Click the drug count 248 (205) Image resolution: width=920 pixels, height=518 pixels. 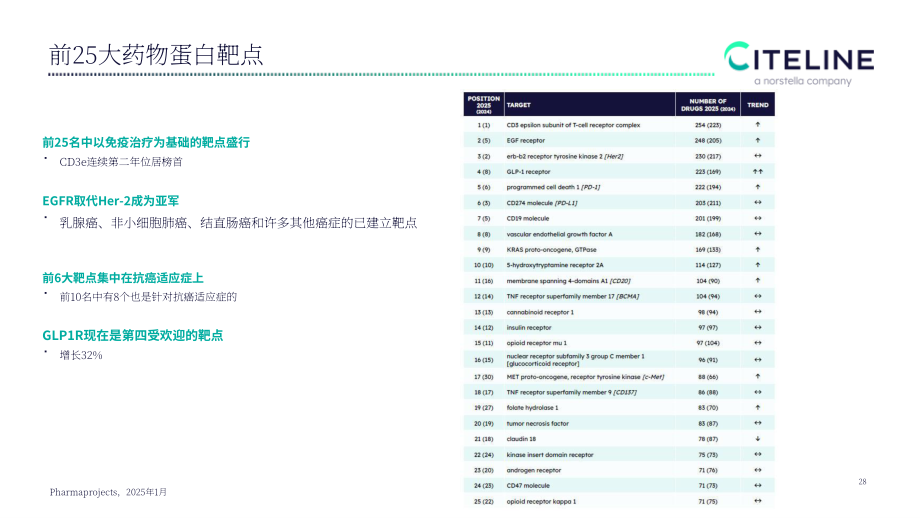pyautogui.click(x=708, y=141)
